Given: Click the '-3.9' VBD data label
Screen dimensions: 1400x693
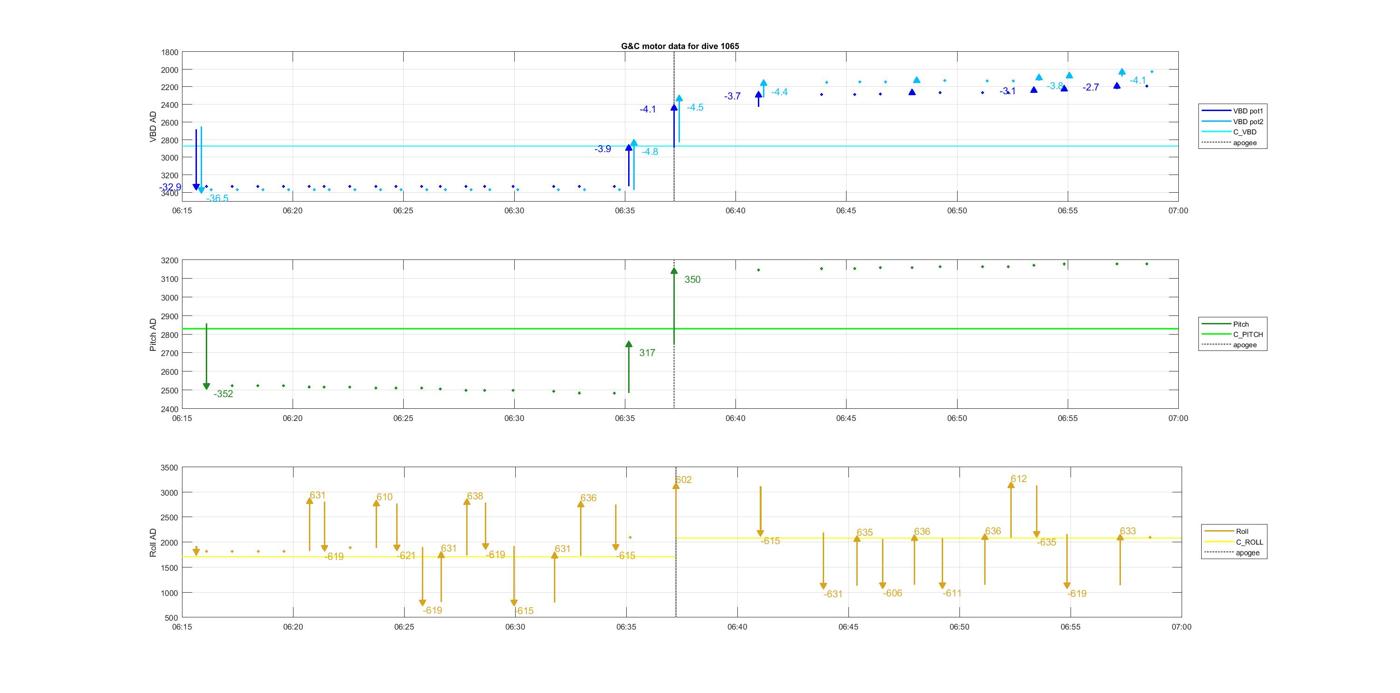Looking at the screenshot, I should pyautogui.click(x=602, y=149).
